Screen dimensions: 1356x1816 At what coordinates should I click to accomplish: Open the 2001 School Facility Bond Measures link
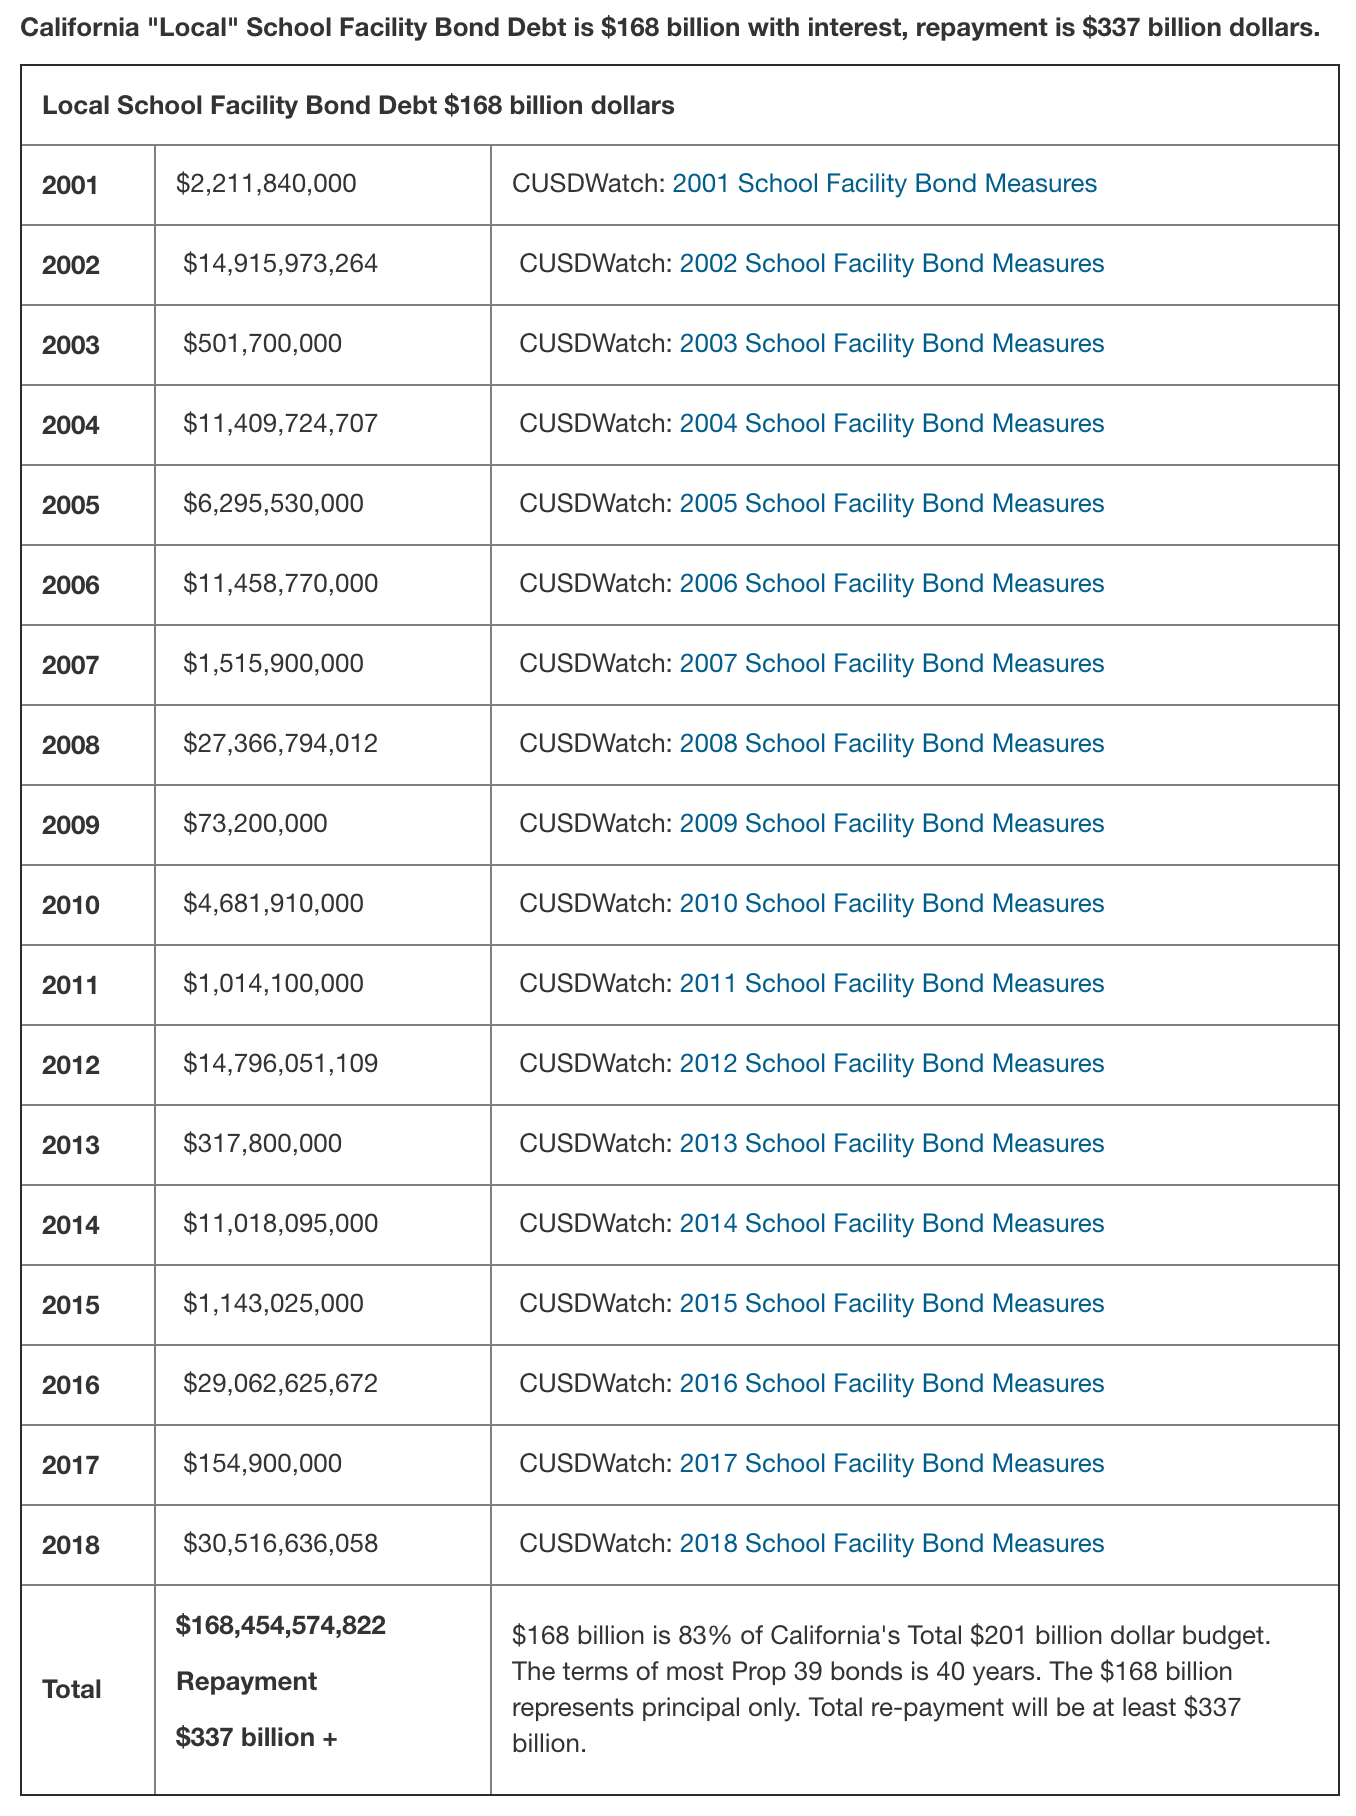point(885,184)
